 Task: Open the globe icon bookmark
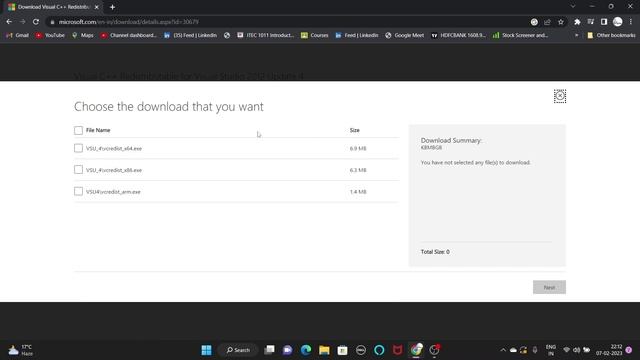click(227, 36)
